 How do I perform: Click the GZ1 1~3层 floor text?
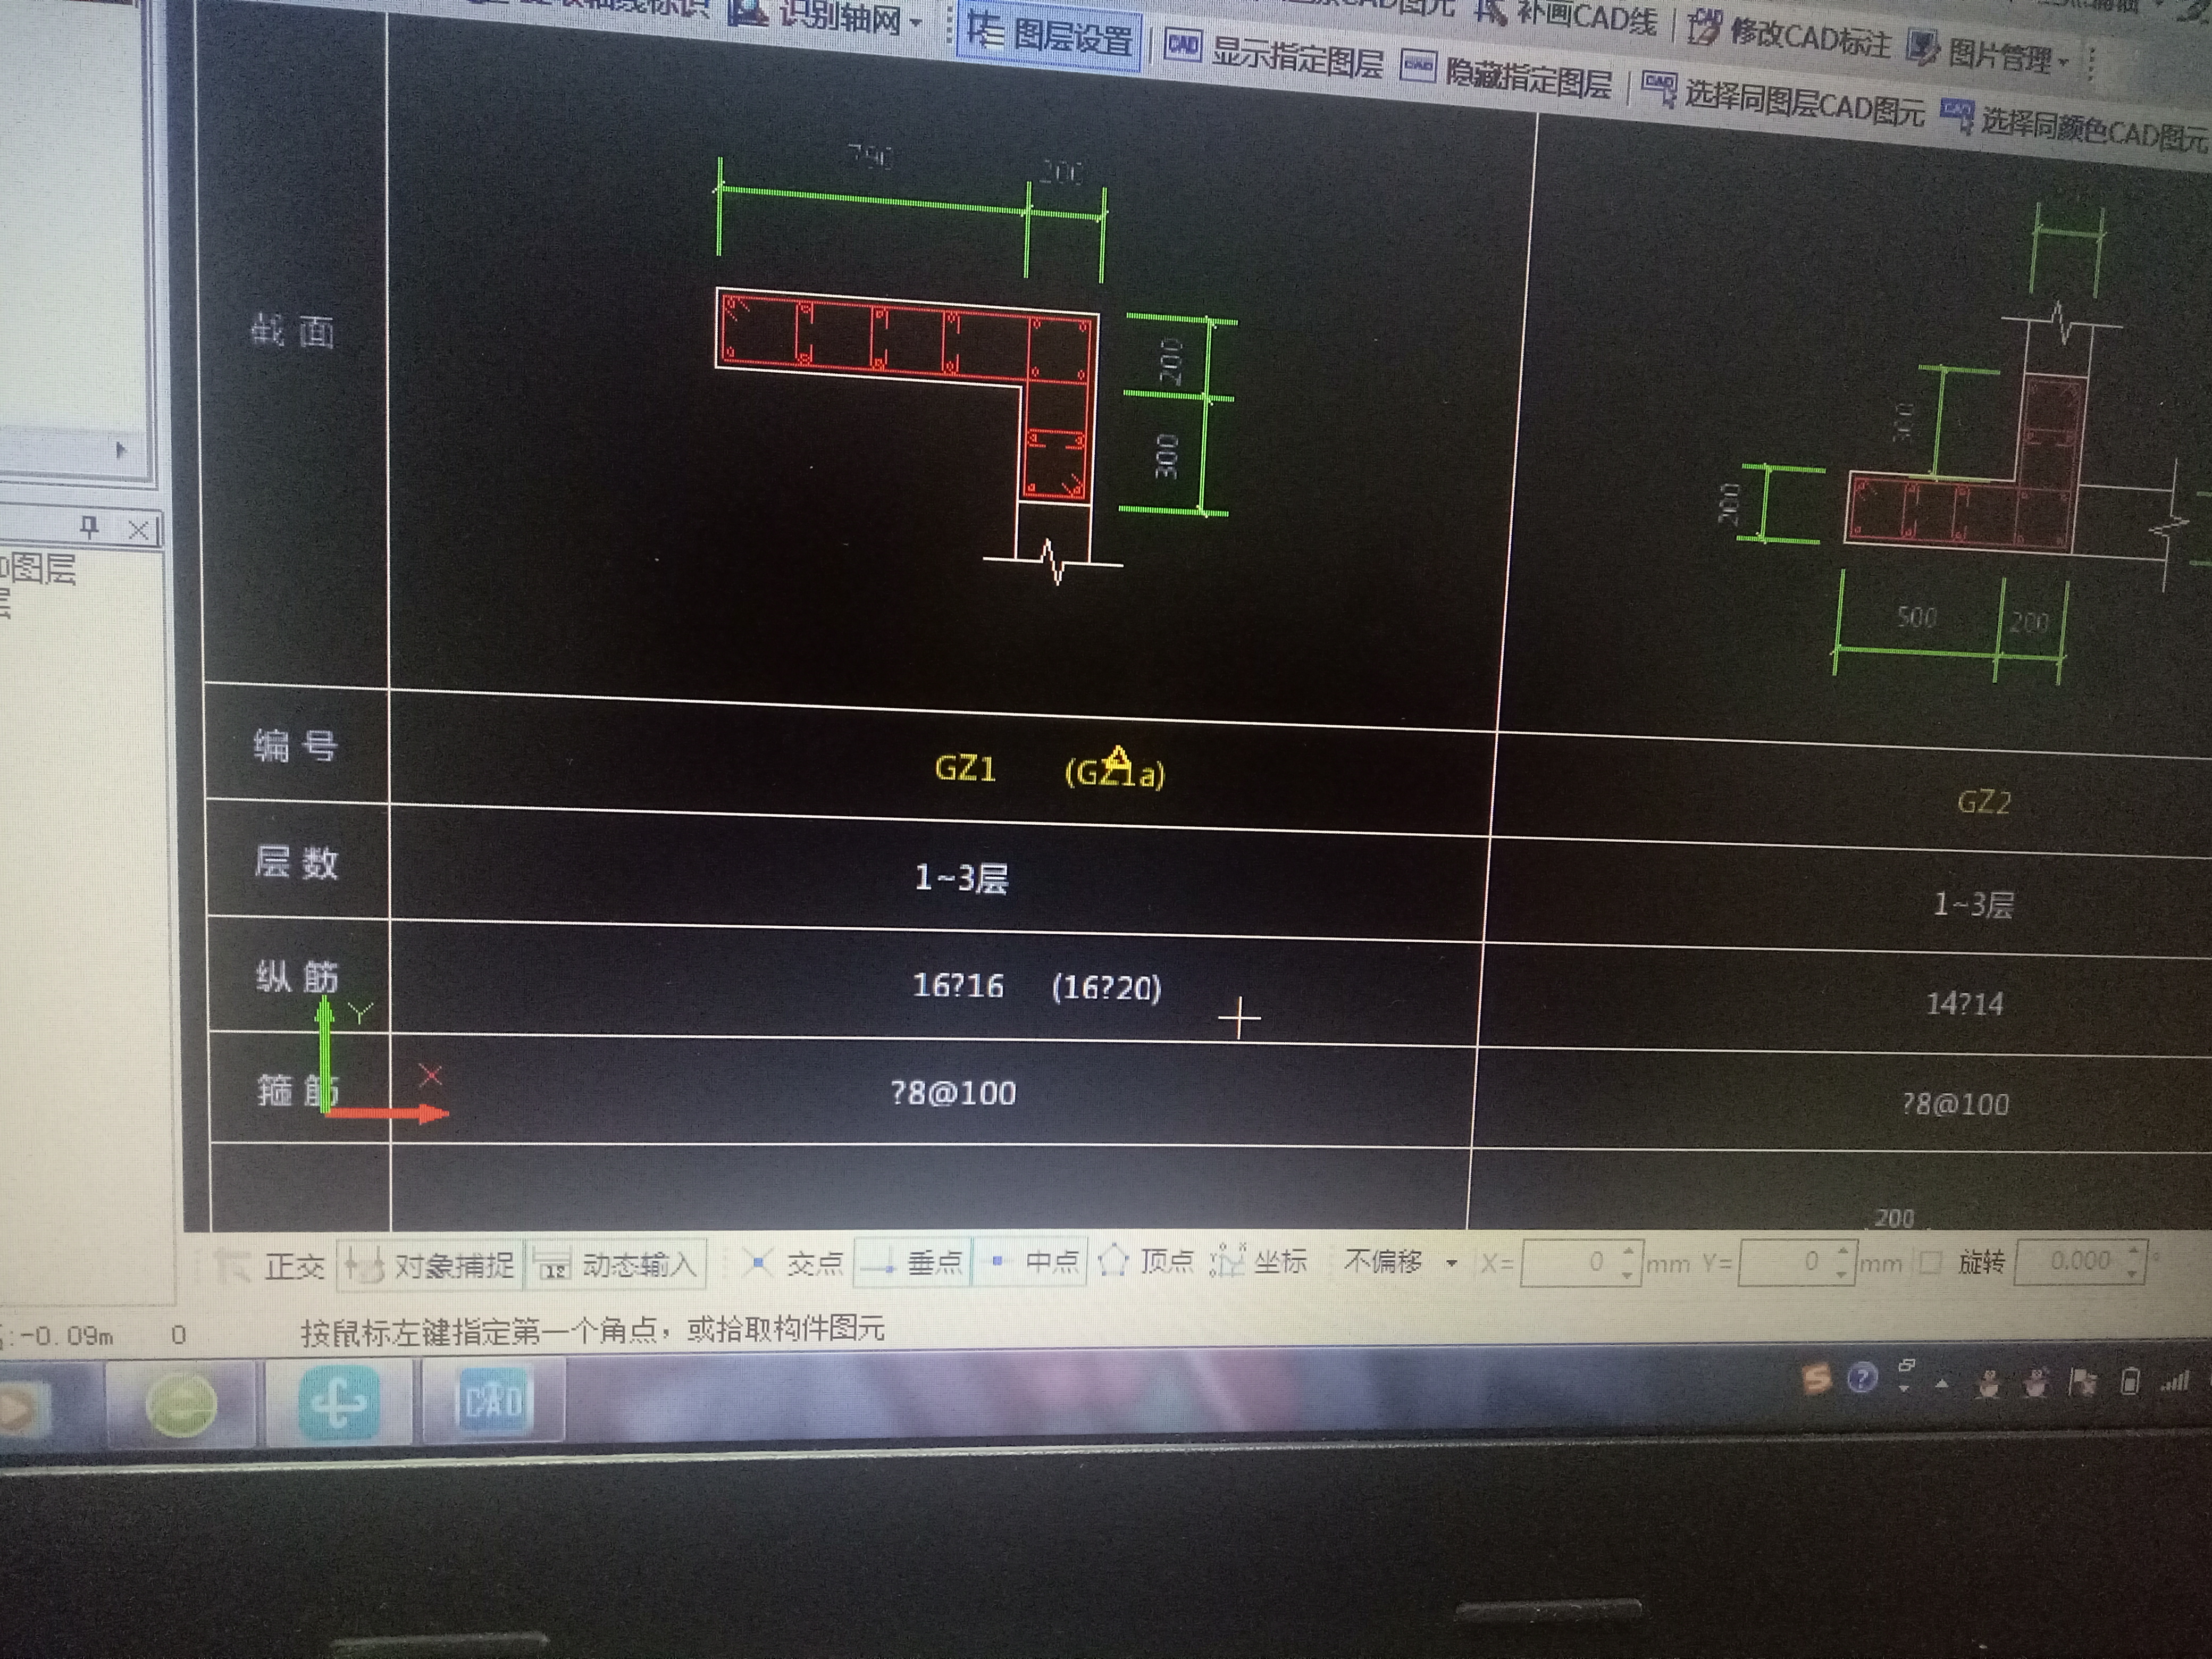[x=961, y=878]
